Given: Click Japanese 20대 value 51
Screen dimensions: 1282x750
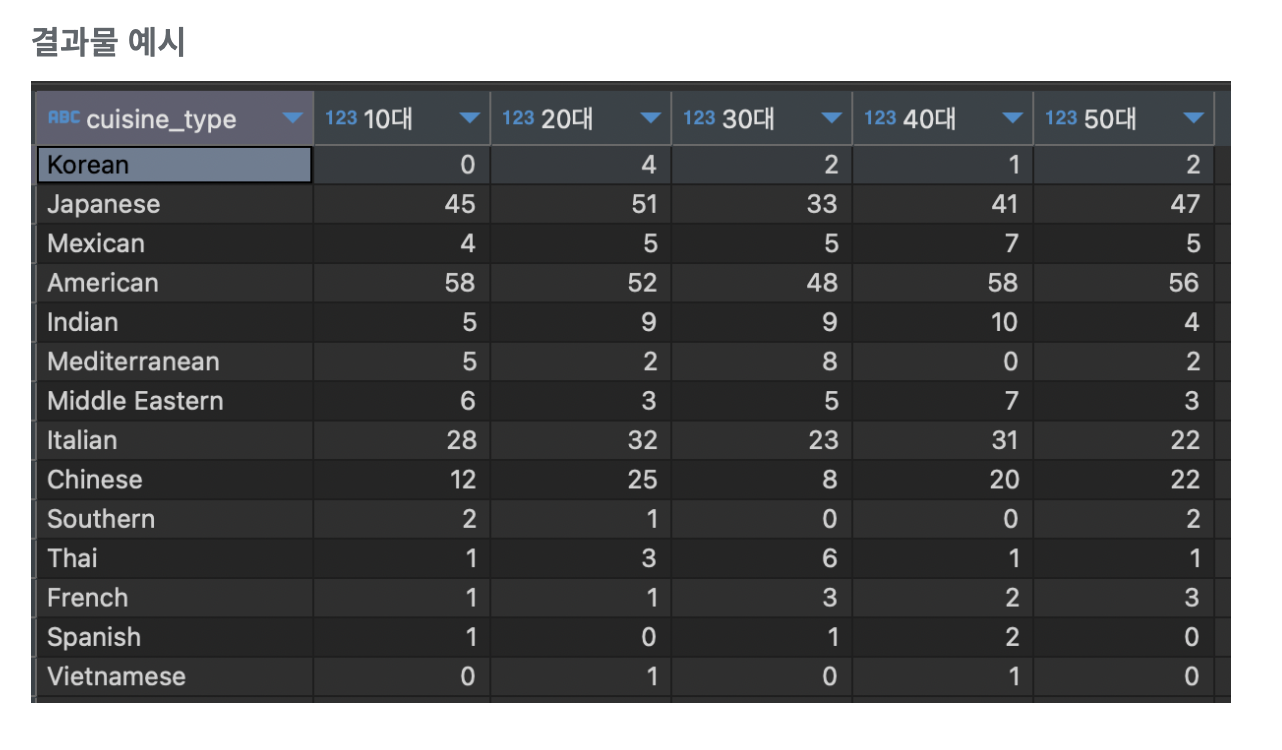Looking at the screenshot, I should point(642,204).
